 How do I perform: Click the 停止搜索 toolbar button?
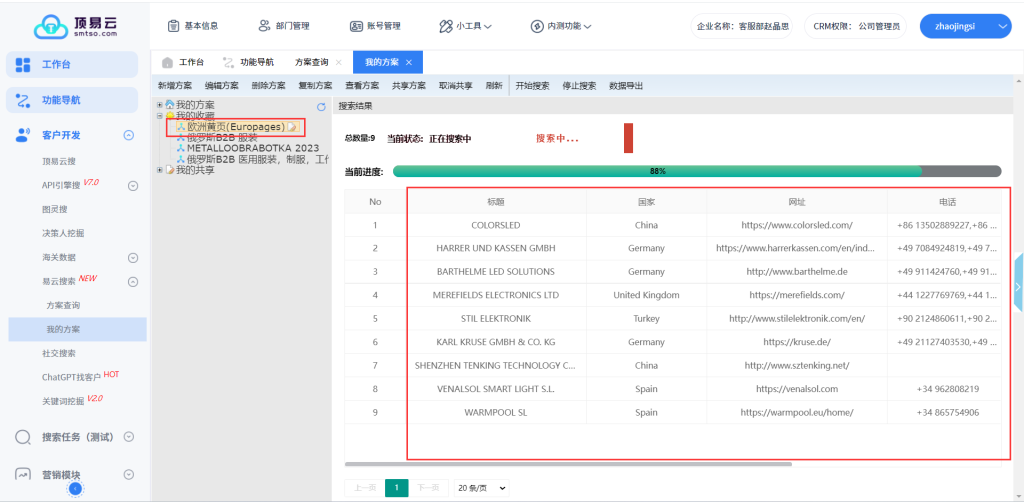(x=580, y=86)
